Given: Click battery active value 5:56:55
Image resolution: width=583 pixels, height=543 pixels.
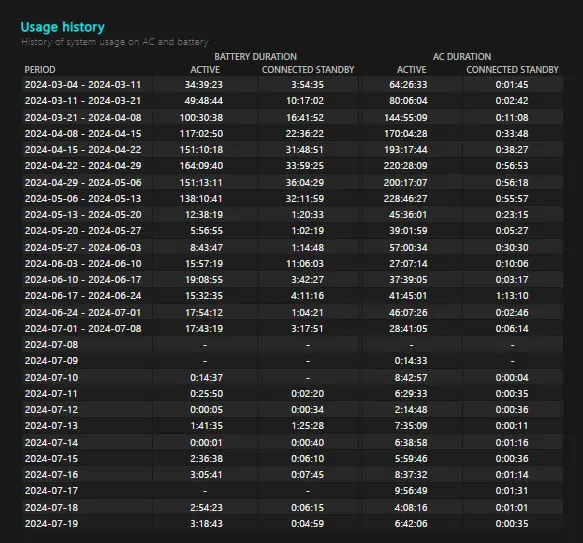Looking at the screenshot, I should (206, 231).
